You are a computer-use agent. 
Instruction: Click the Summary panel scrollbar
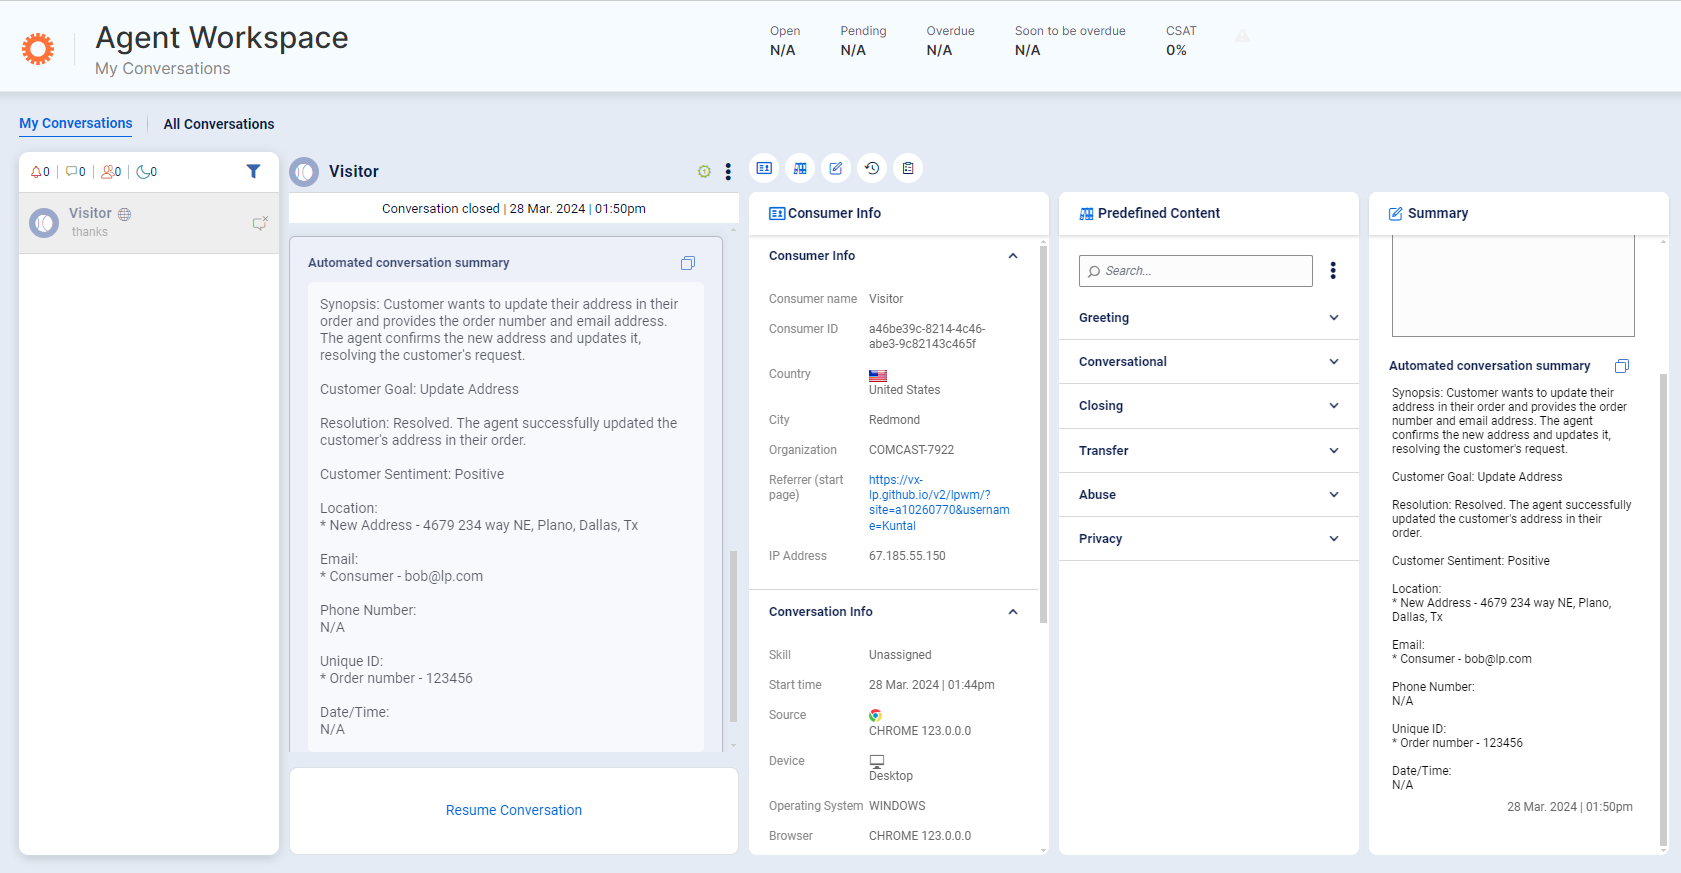coord(1663,610)
